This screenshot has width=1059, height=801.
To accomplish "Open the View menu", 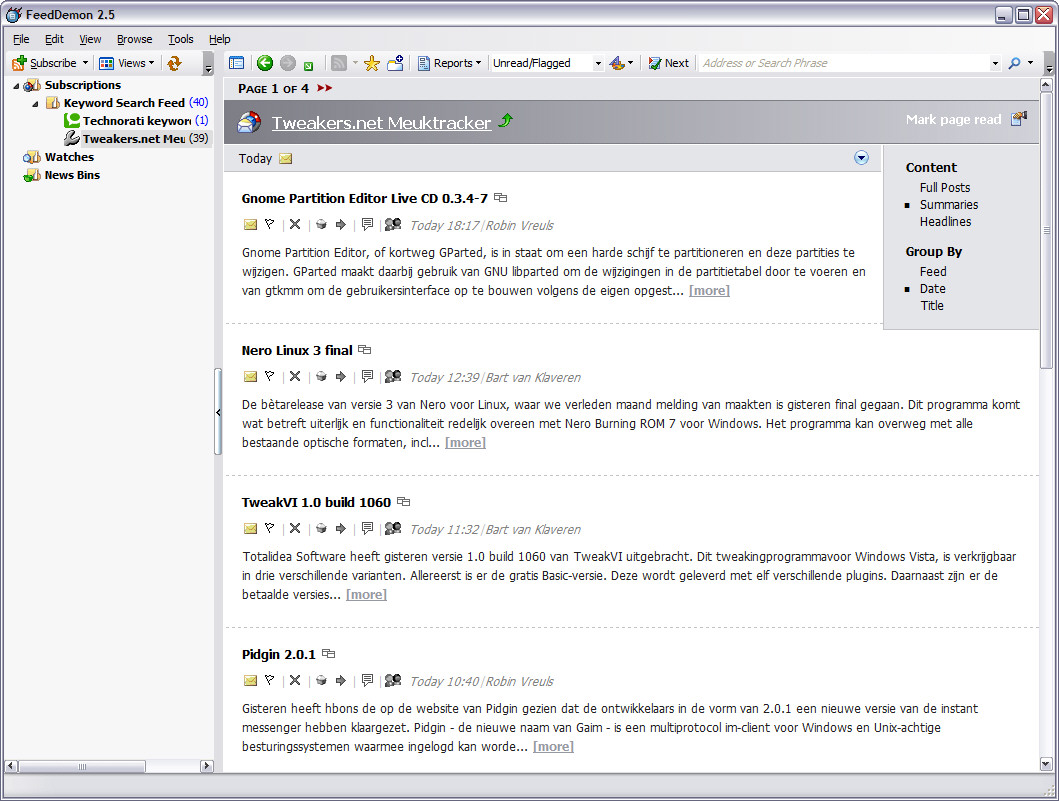I will [x=90, y=39].
